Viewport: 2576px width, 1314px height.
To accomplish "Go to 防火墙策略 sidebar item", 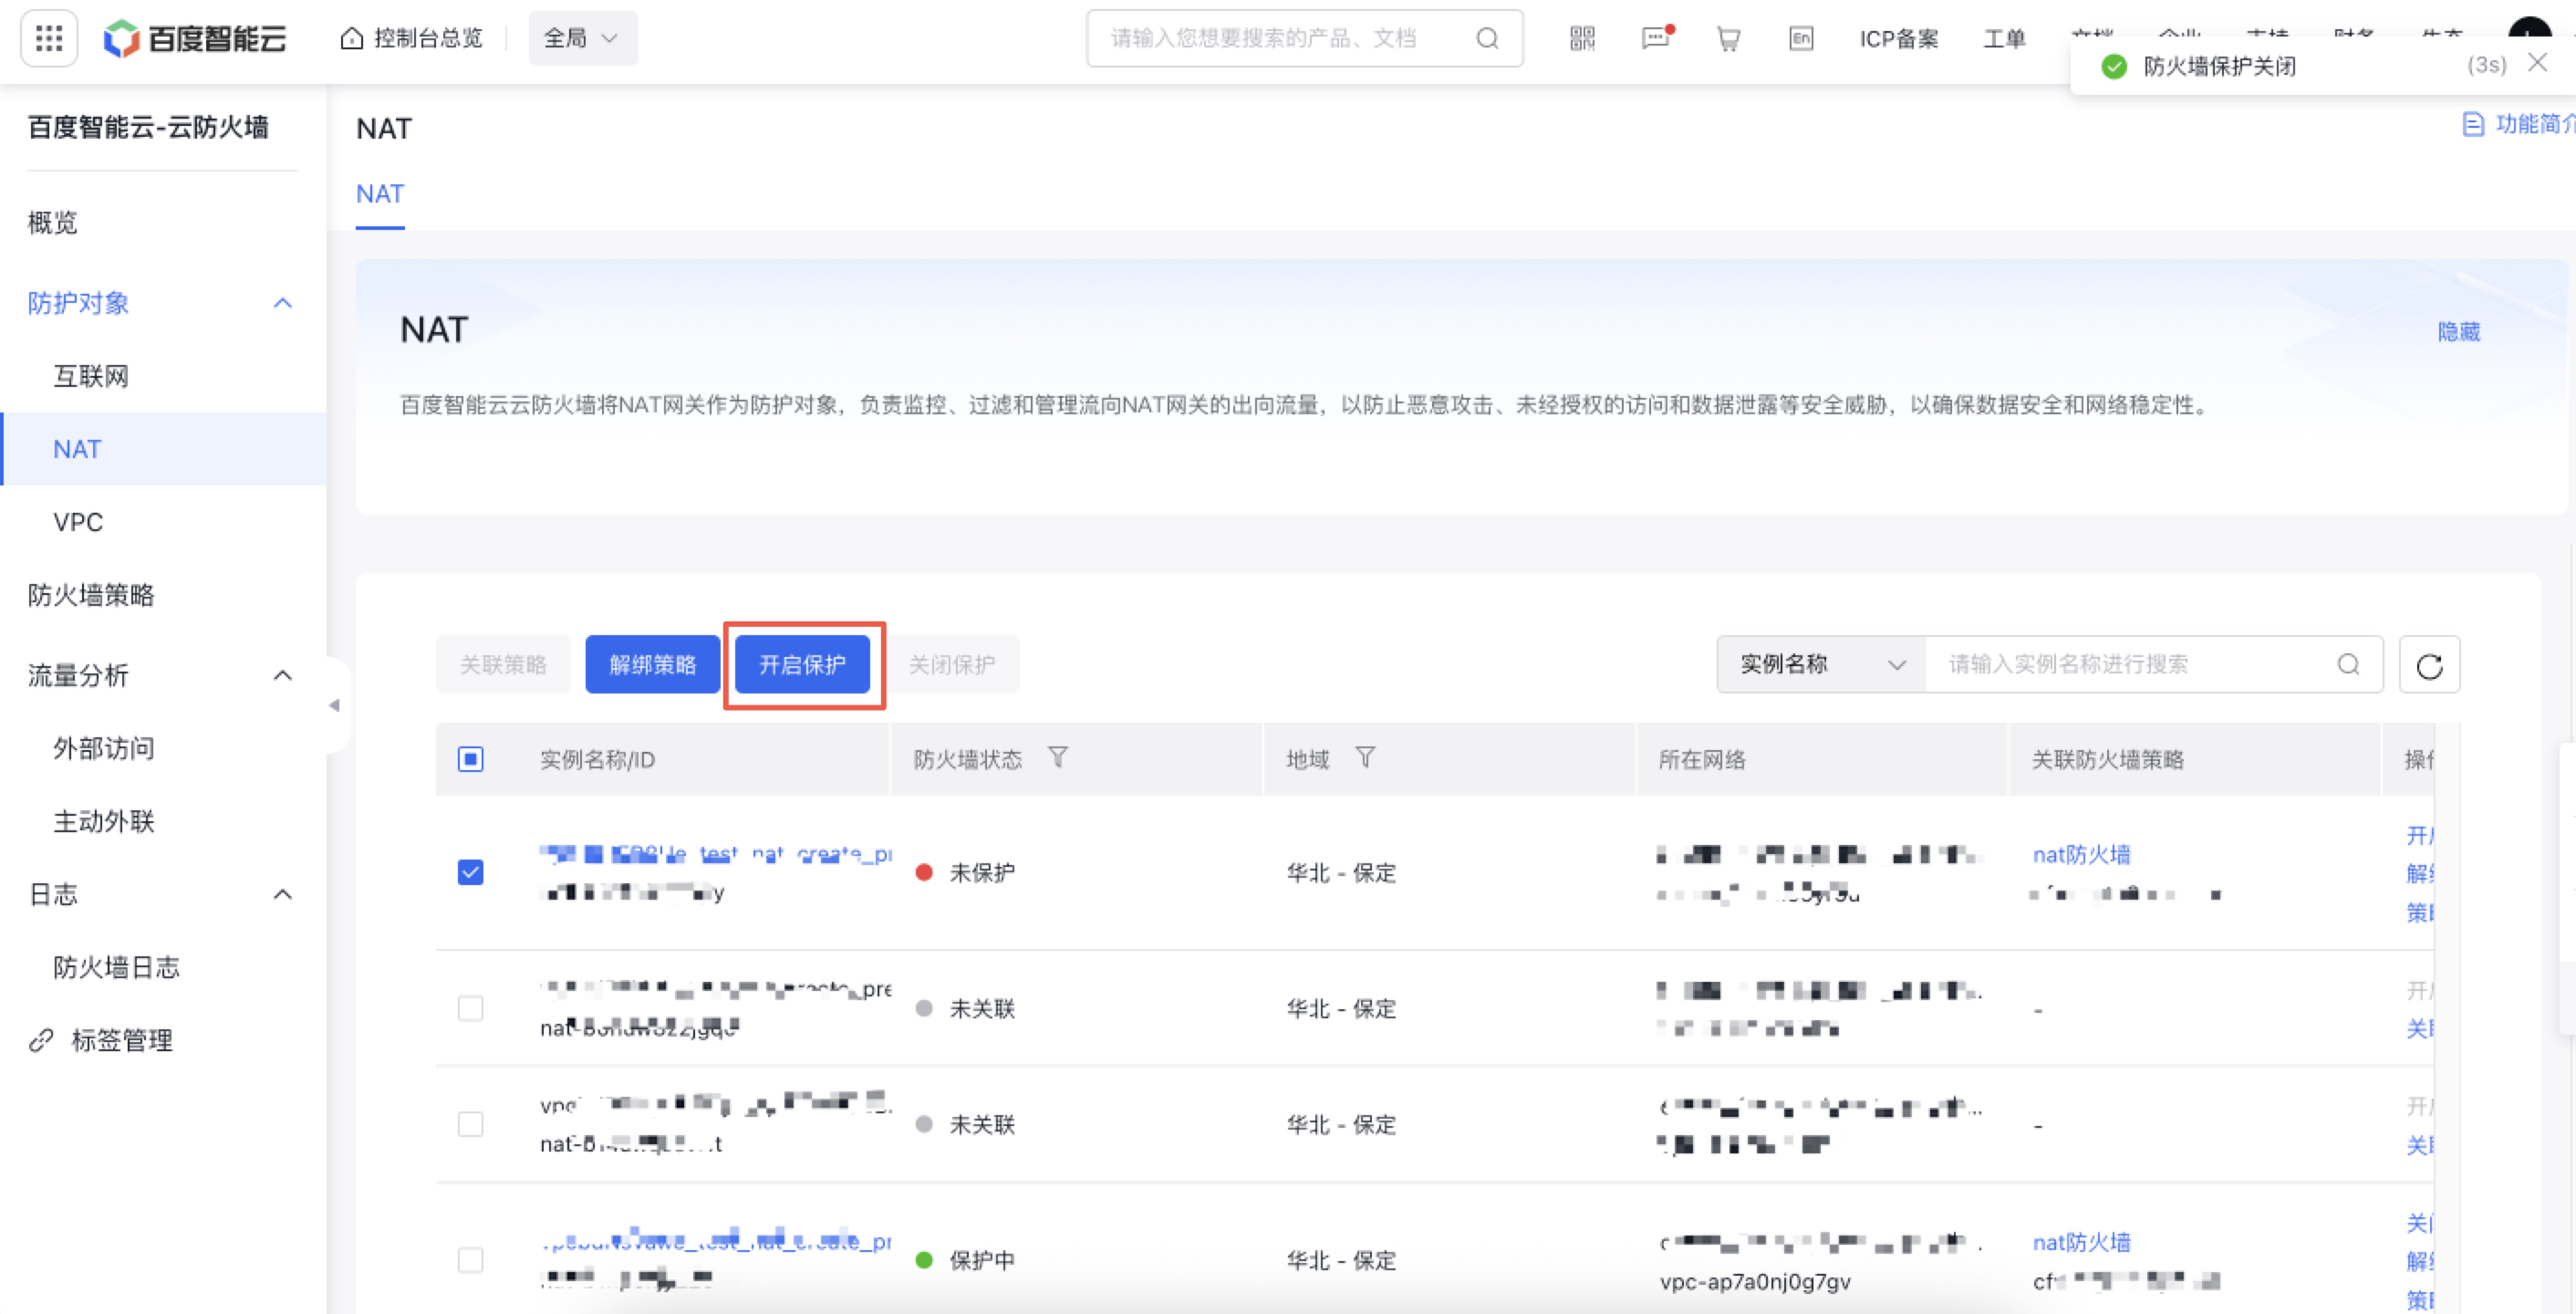I will [x=91, y=595].
